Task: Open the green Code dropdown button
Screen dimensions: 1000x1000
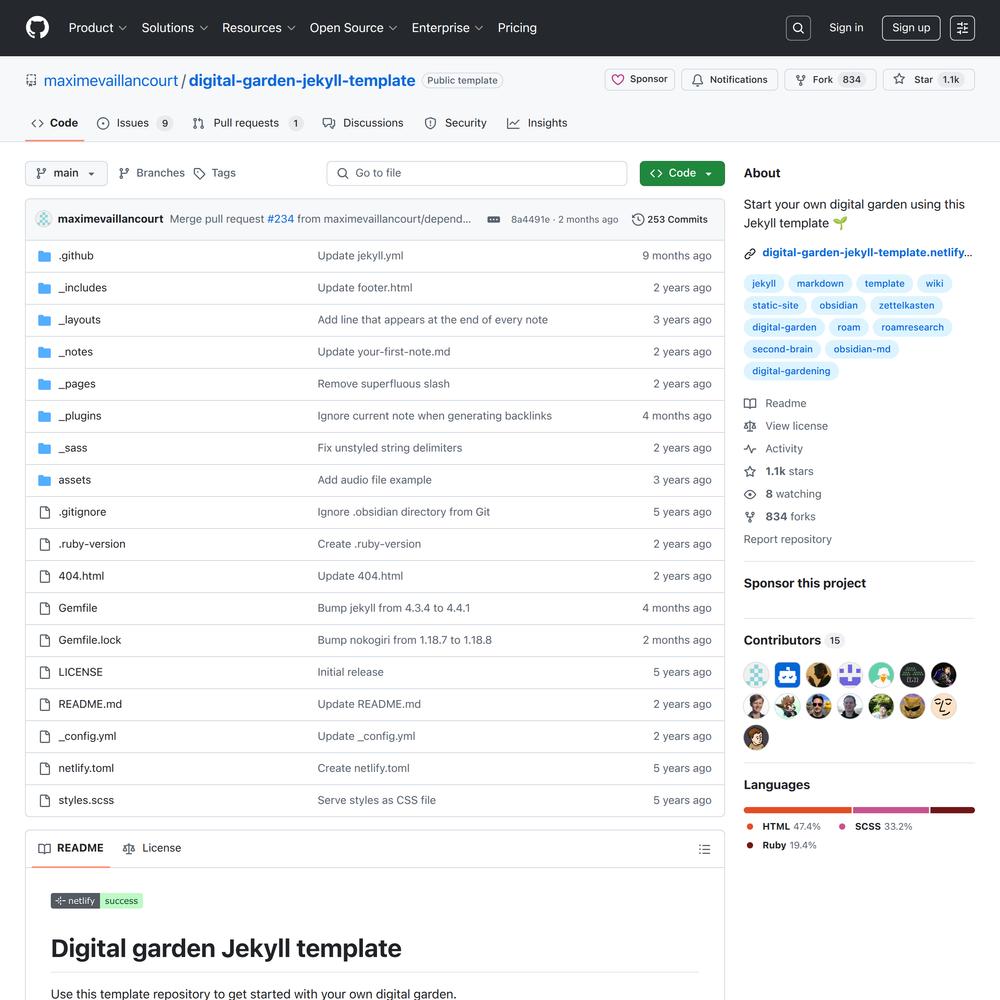Action: tap(682, 173)
